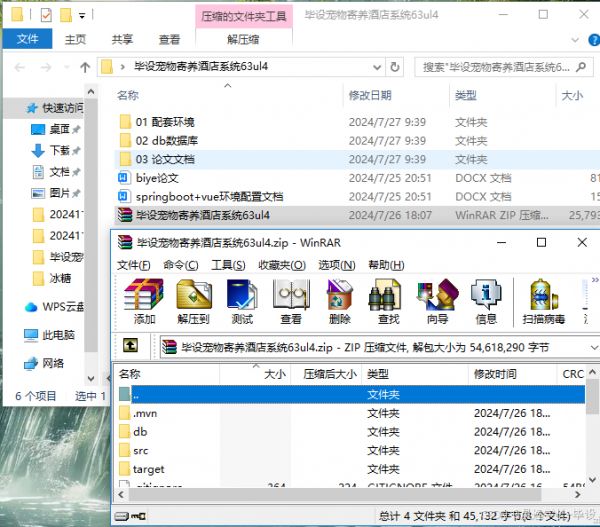The image size is (600, 527).
Task: Run the Test (测试) archive tool
Action: (242, 301)
